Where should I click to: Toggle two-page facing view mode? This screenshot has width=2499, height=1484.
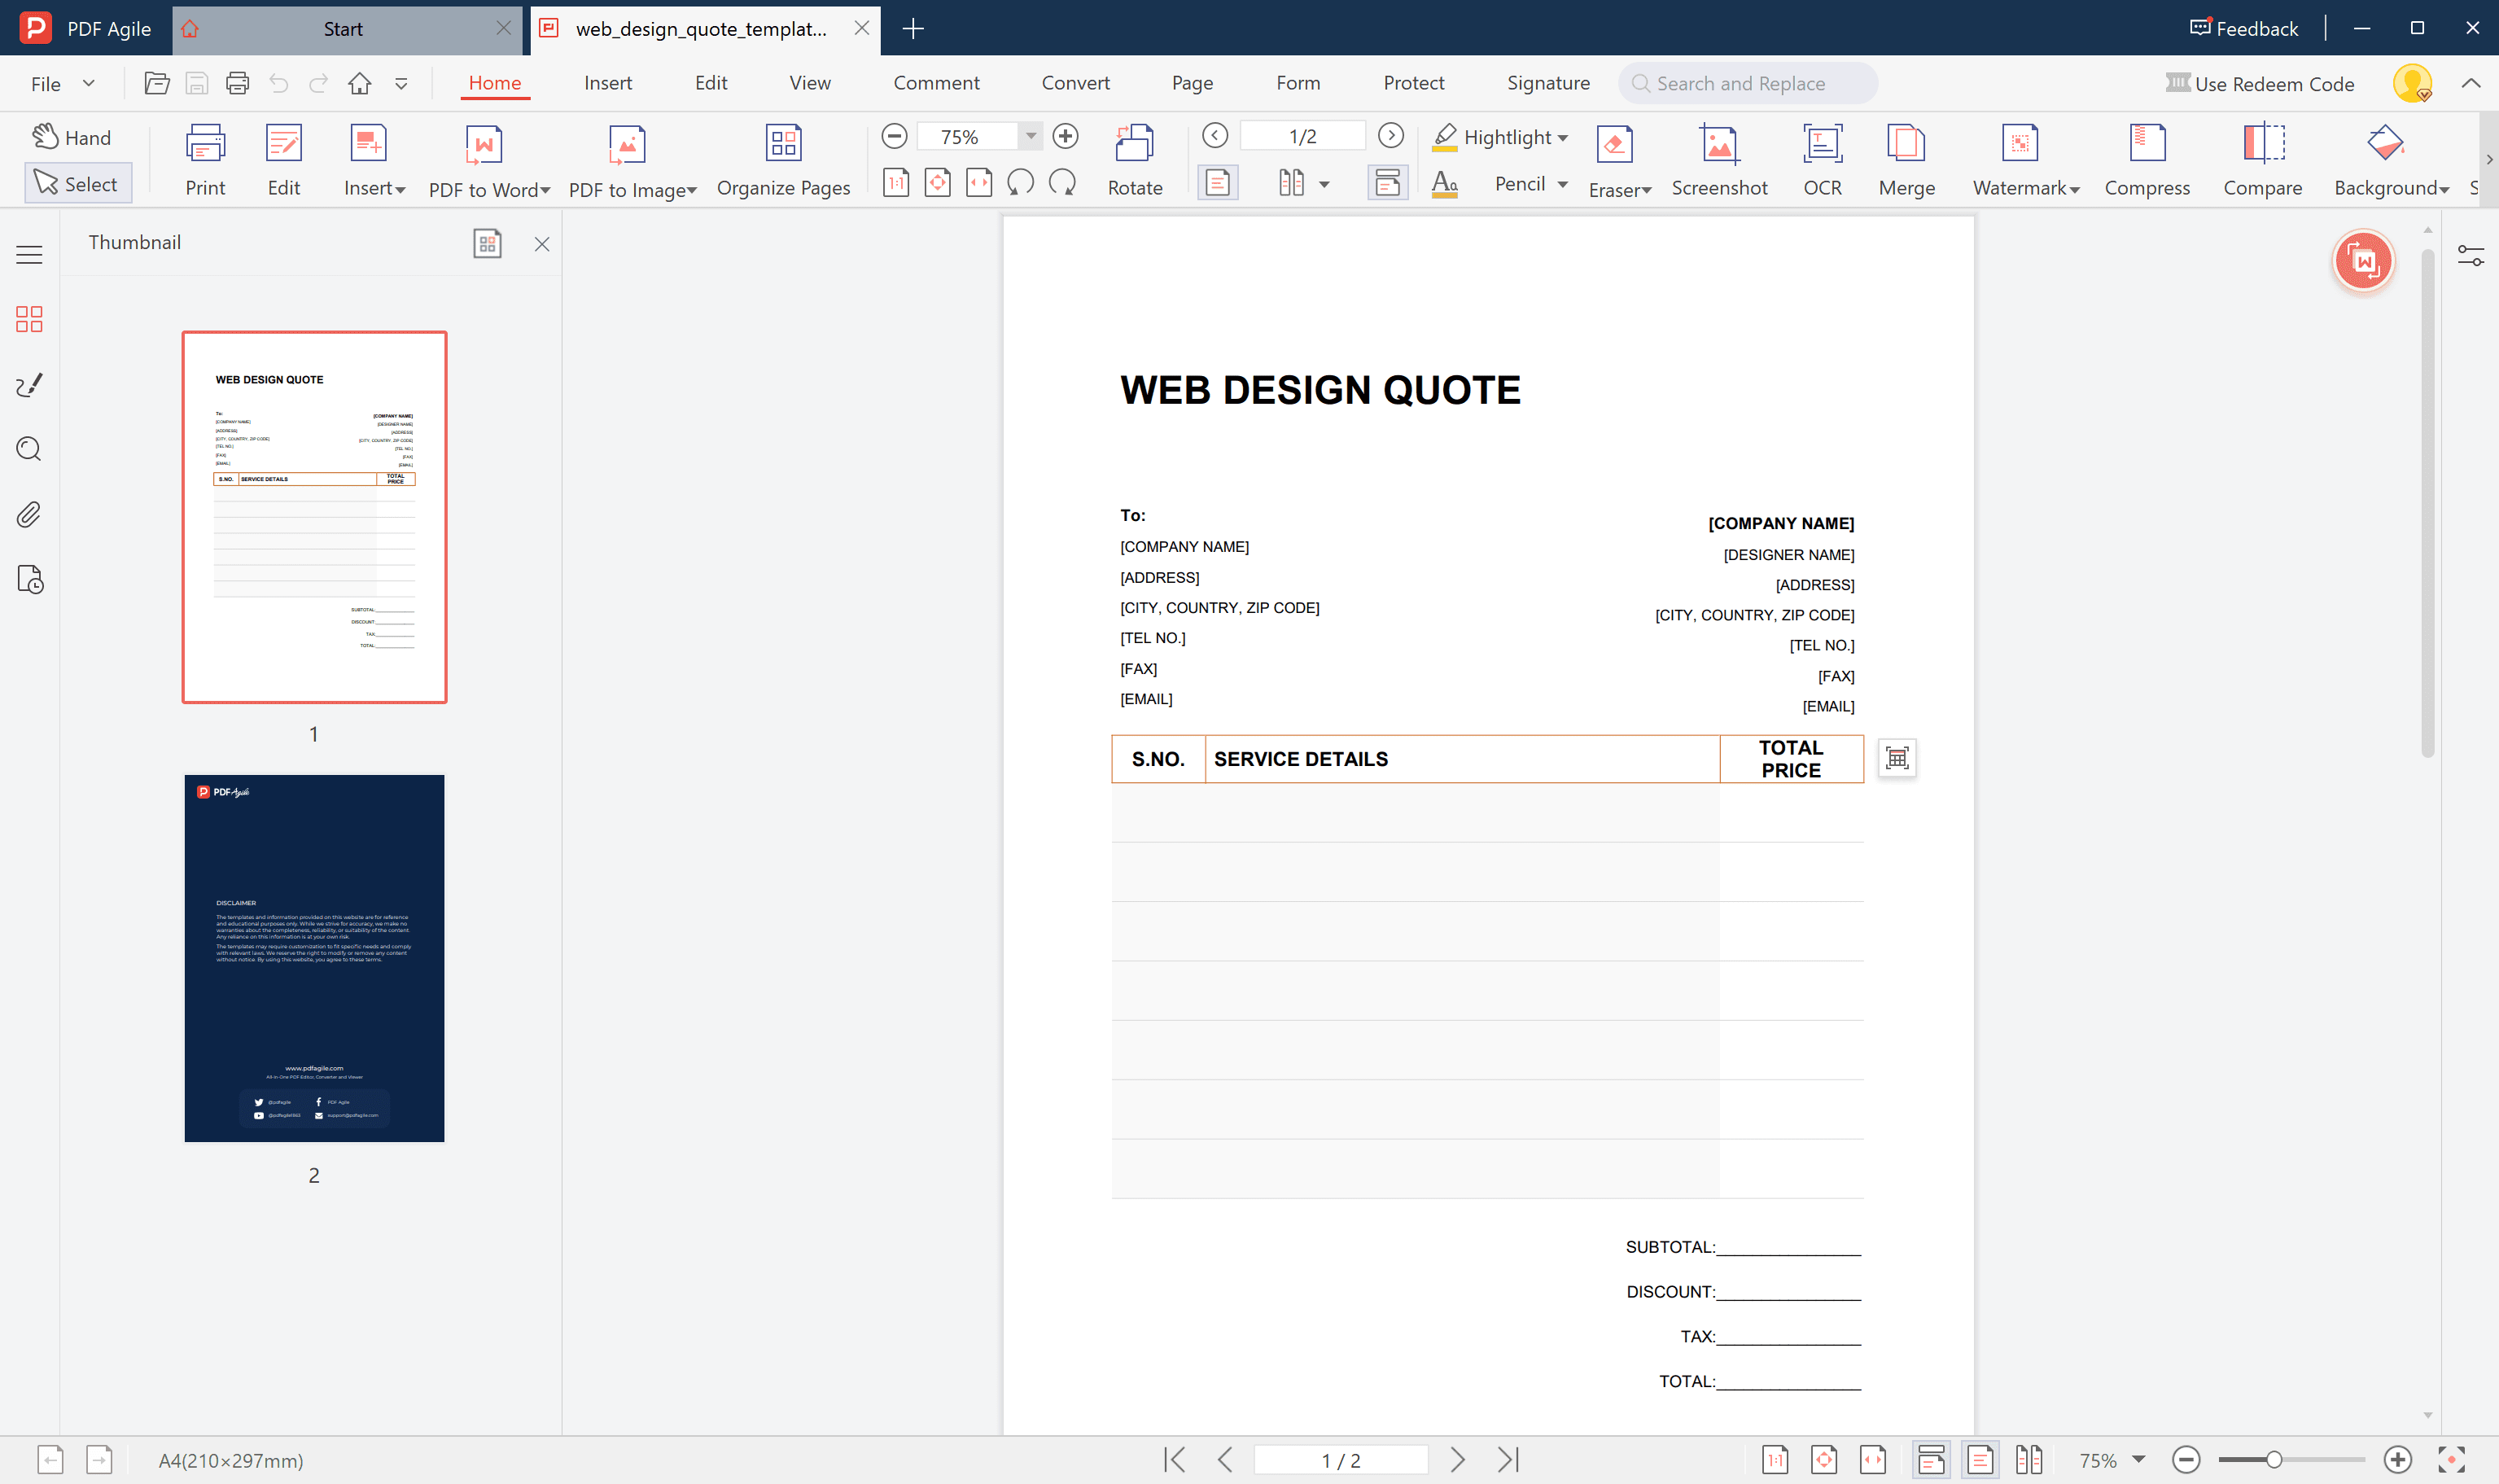(x=2030, y=1459)
